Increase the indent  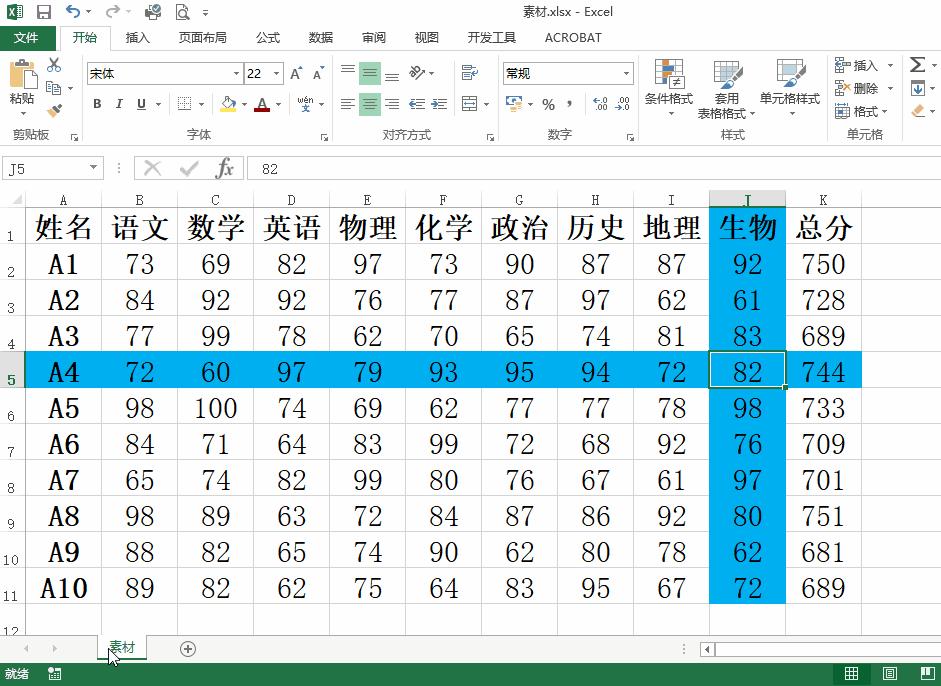439,104
